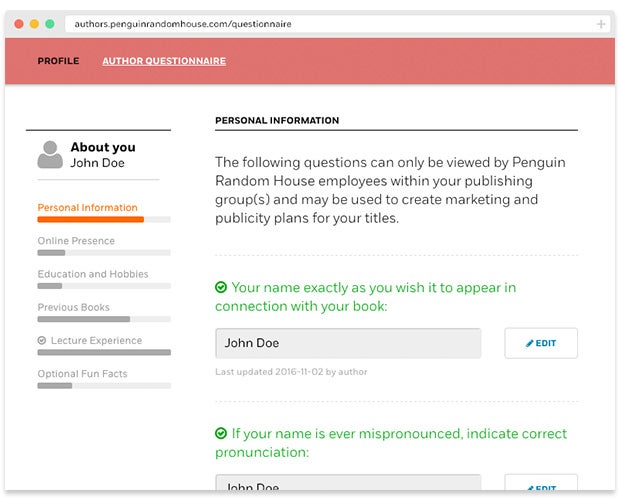
Task: Click the user avatar icon beside About you
Action: click(50, 155)
